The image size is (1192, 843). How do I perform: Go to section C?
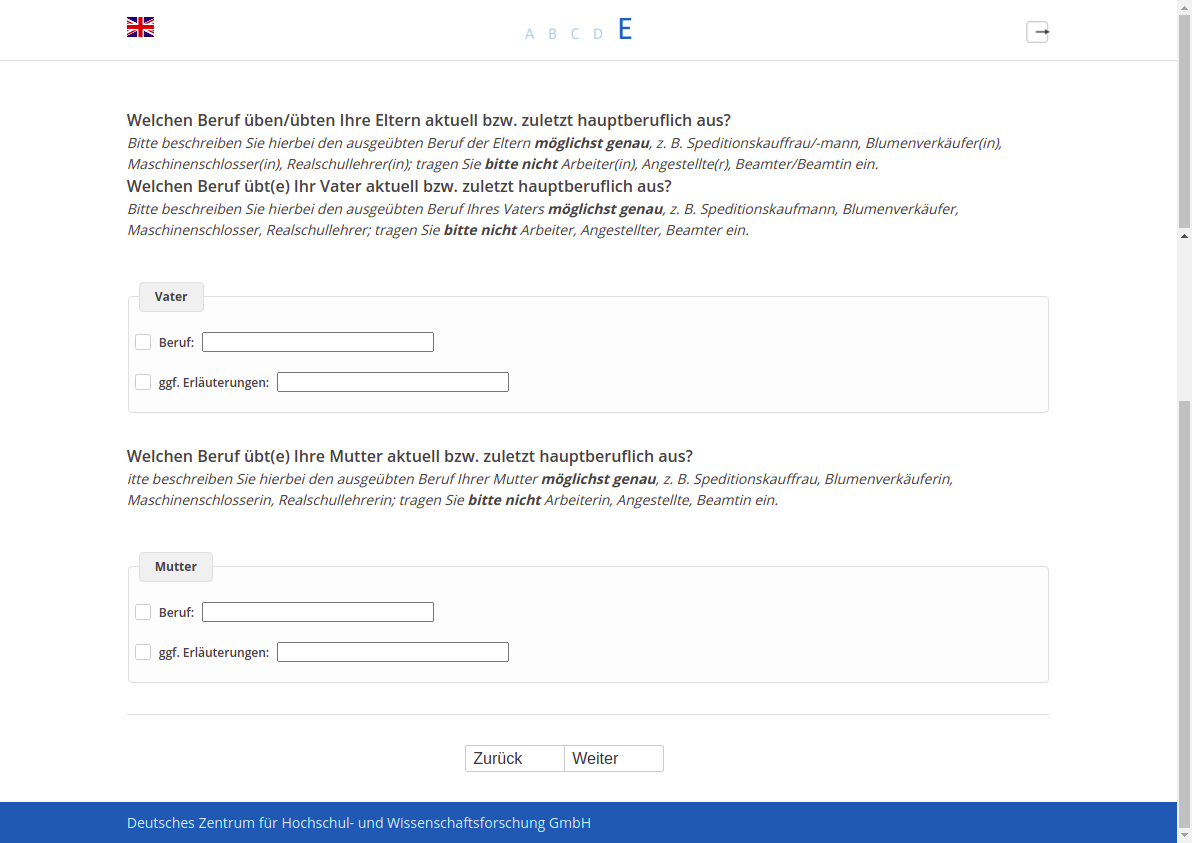575,34
